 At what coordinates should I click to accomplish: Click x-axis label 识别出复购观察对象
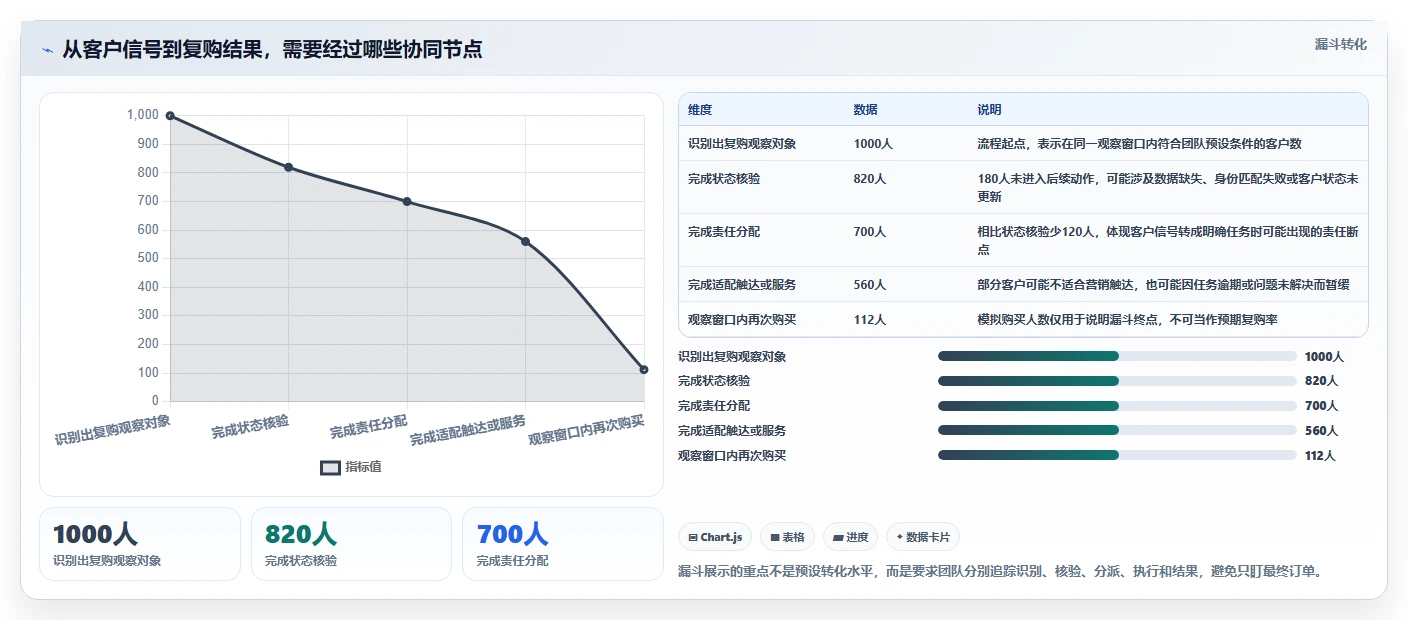pyautogui.click(x=113, y=430)
